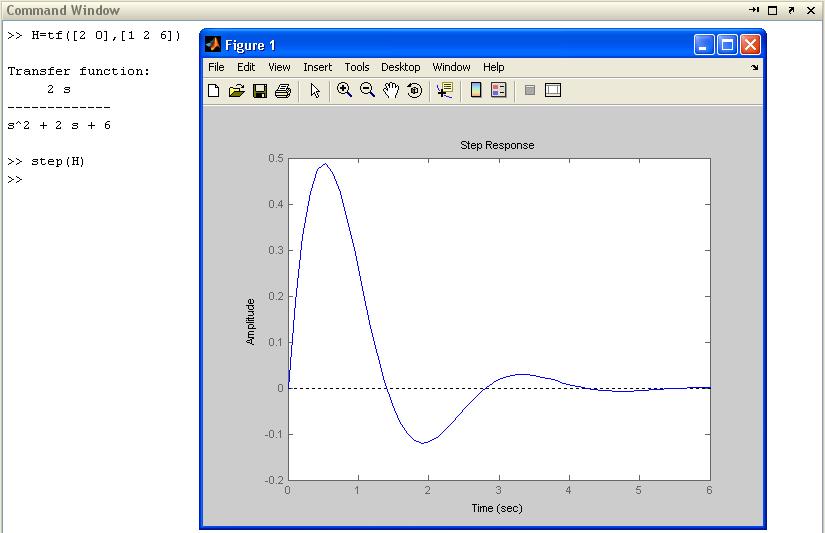Click the Show Plot Tools icon
The image size is (825, 533).
pos(553,91)
